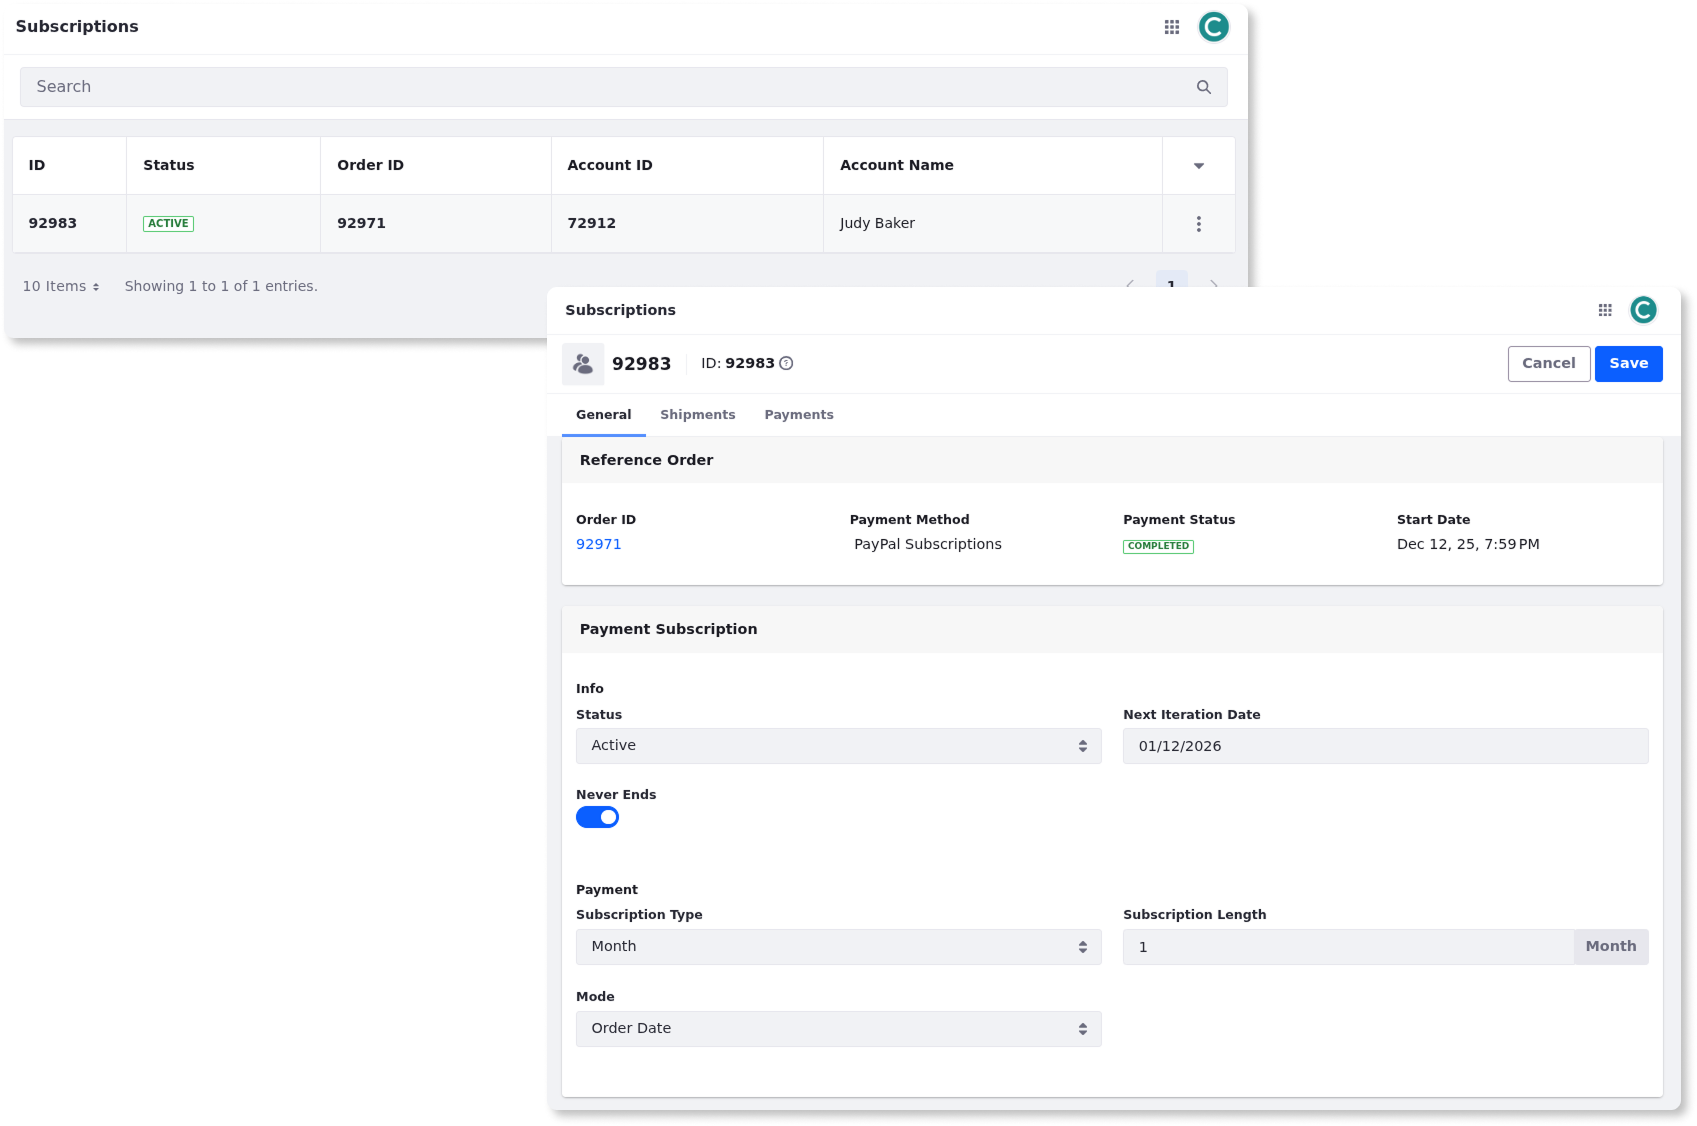The height and width of the screenshot is (1126, 1697).
Task: Click order ID 92971 in table row
Action: (361, 223)
